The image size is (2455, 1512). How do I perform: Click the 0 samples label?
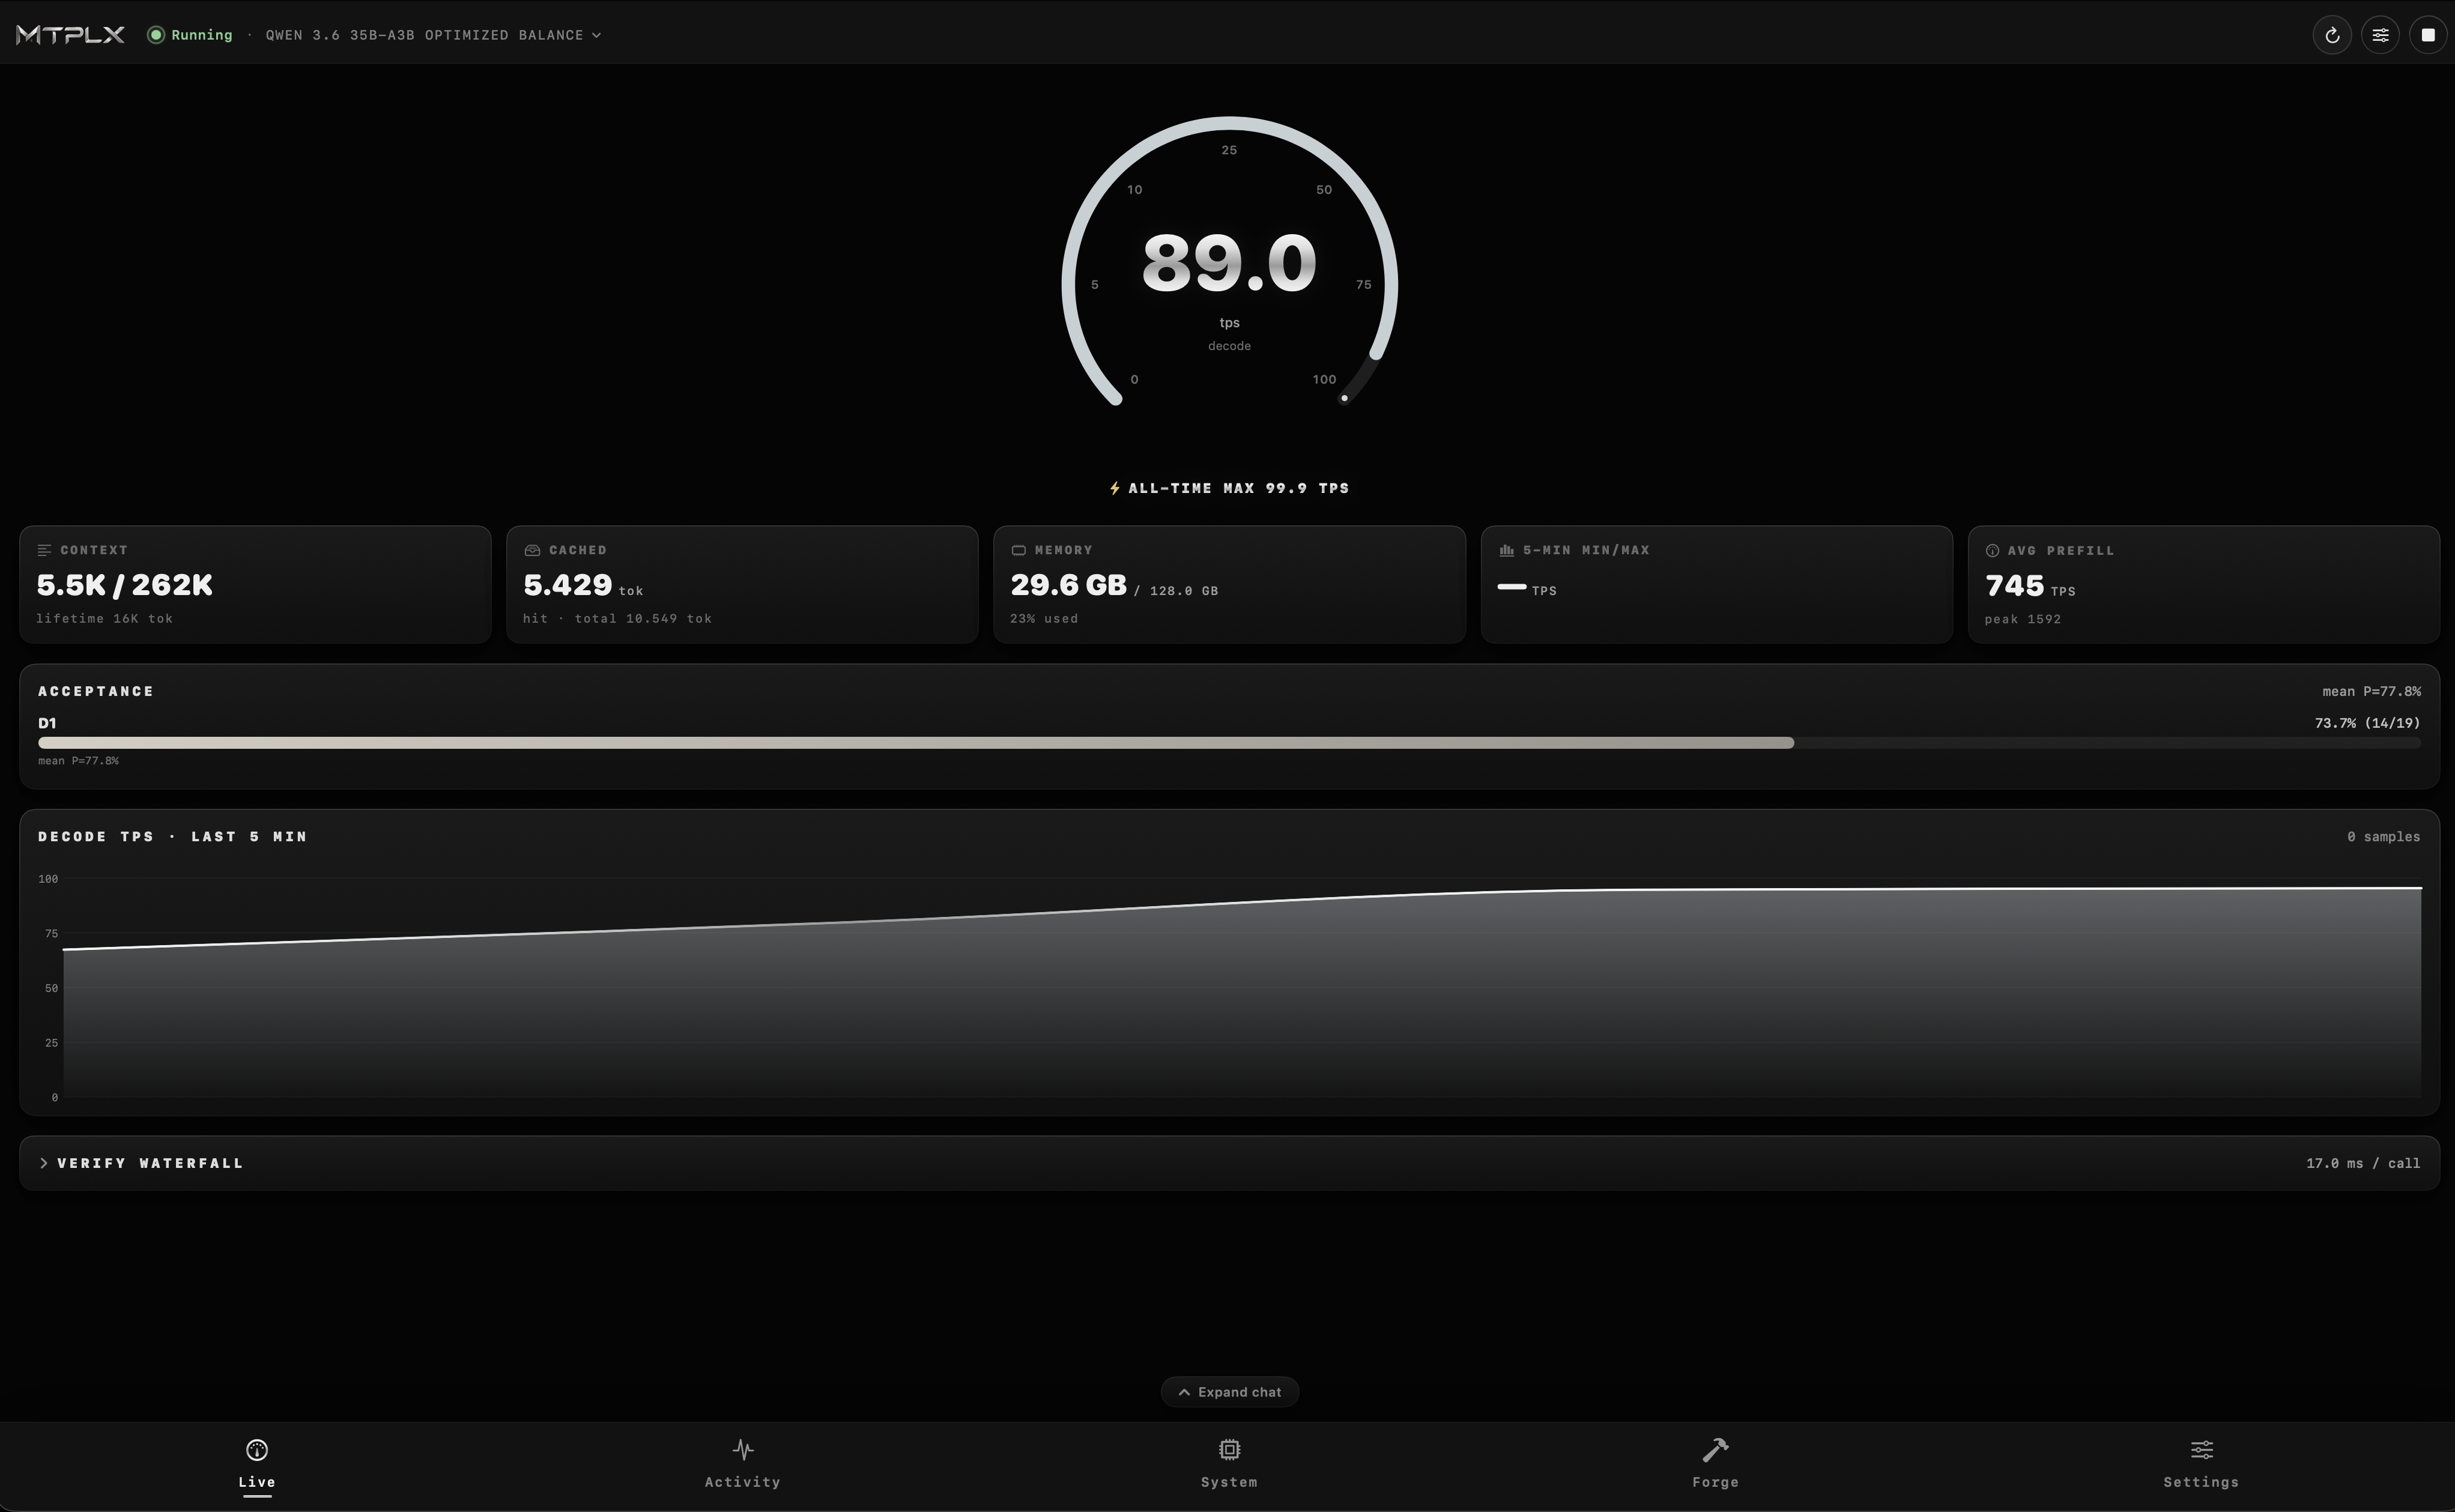[x=2383, y=836]
